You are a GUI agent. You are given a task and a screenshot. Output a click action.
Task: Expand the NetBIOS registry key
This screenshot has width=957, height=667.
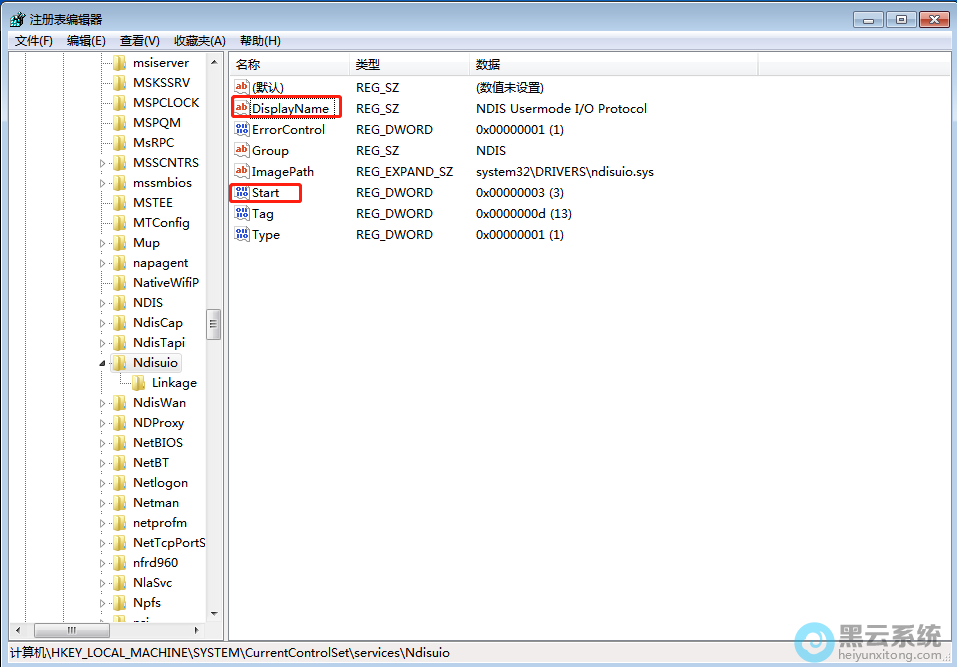[x=102, y=443]
